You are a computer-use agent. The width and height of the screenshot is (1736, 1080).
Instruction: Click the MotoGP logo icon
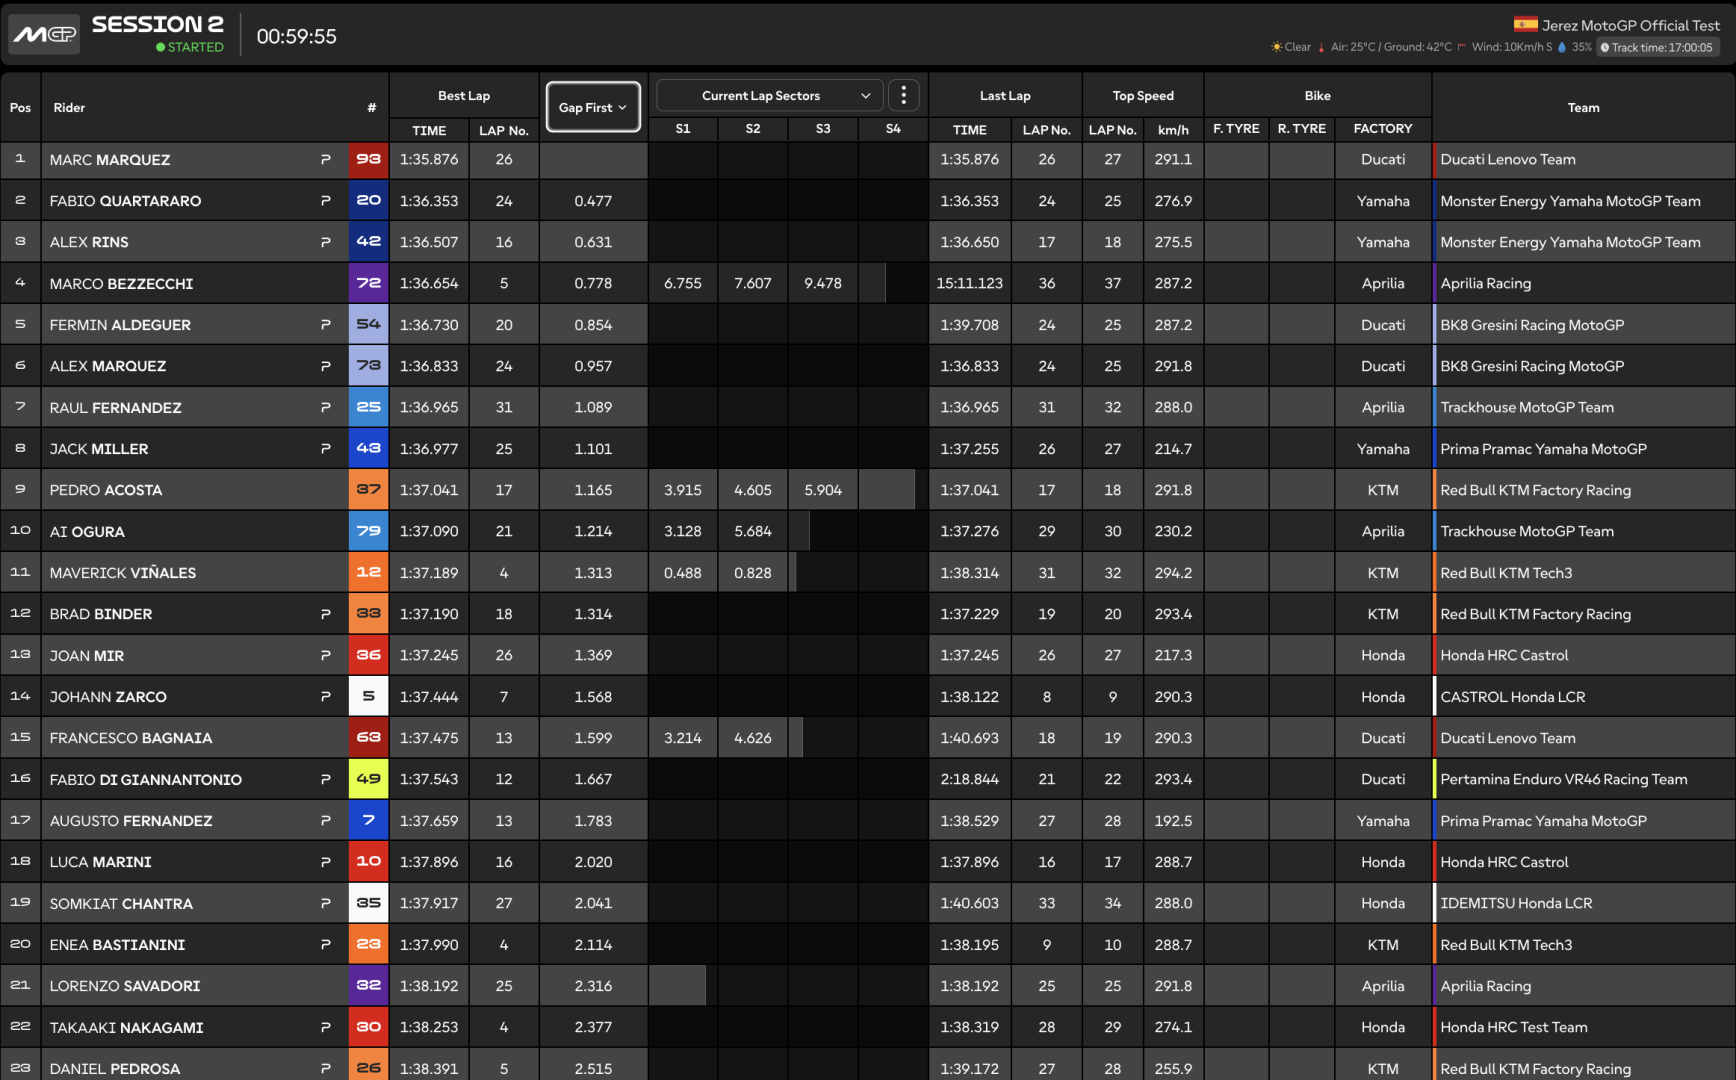[45, 35]
